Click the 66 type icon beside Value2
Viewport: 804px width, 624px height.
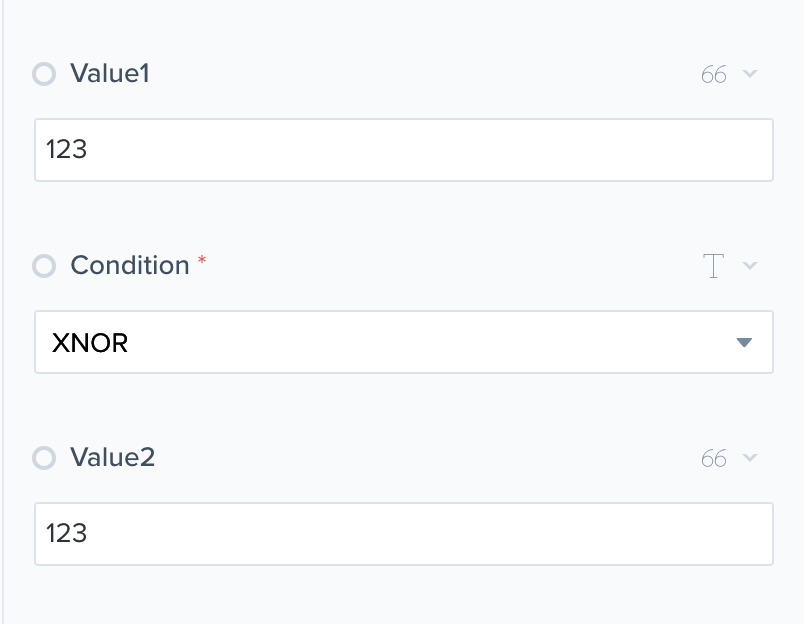(x=713, y=458)
